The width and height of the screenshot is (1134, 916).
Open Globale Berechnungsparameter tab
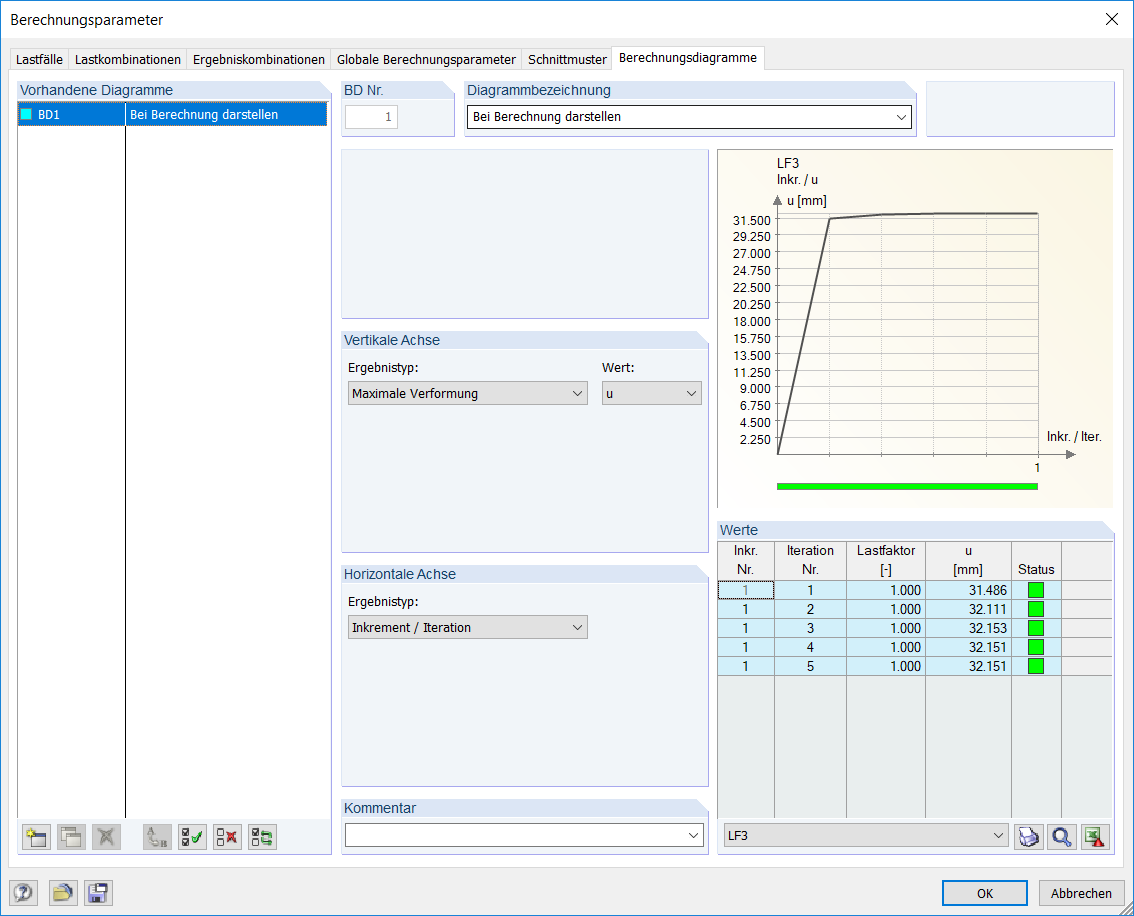426,59
